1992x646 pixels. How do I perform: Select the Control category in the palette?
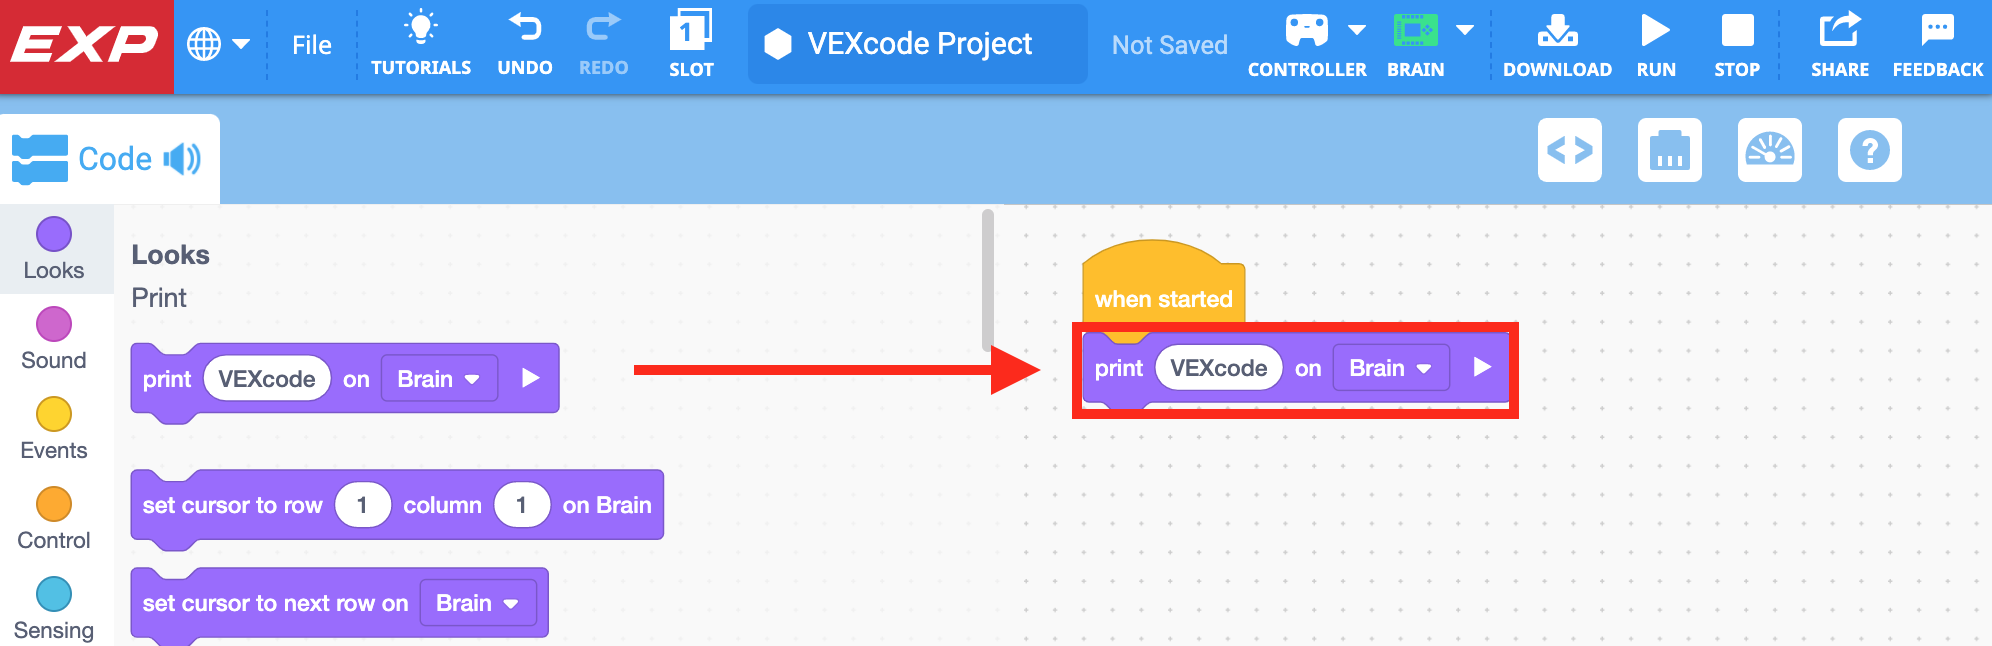coord(54,515)
